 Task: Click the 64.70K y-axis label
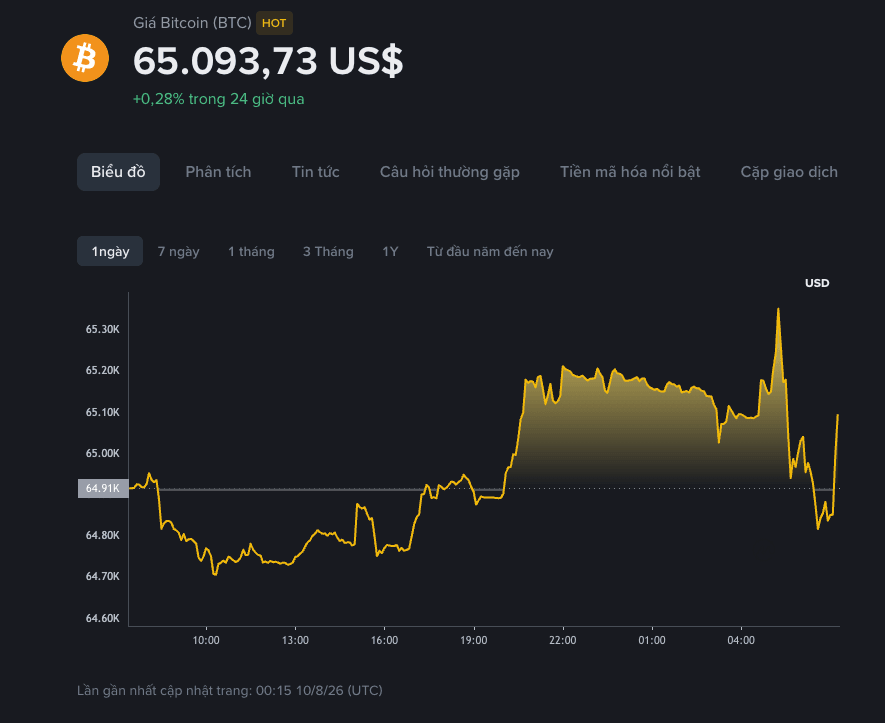pos(103,576)
